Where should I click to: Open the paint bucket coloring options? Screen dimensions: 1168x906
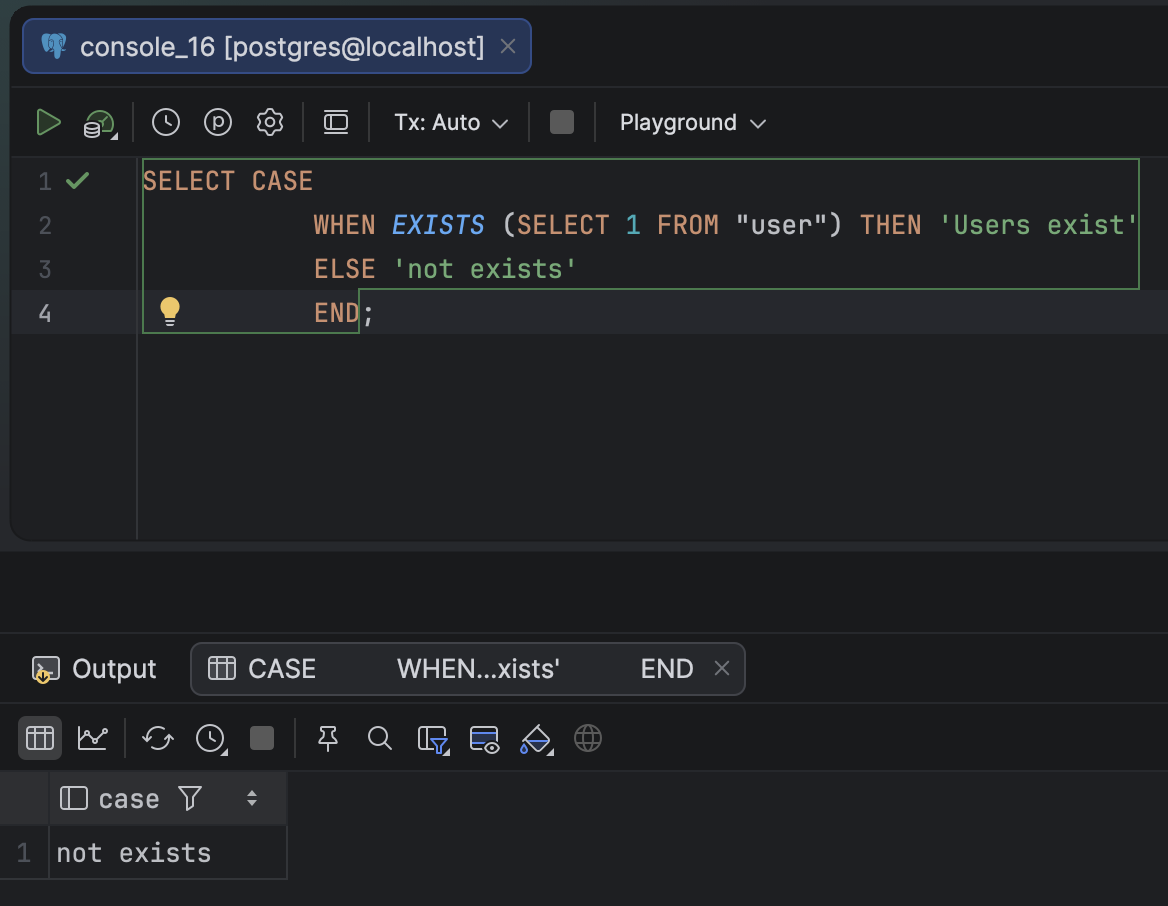[x=536, y=740]
